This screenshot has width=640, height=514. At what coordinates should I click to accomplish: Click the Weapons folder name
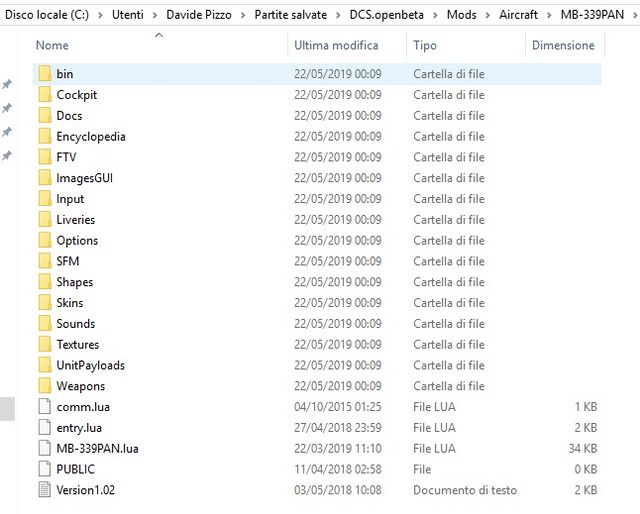point(81,386)
